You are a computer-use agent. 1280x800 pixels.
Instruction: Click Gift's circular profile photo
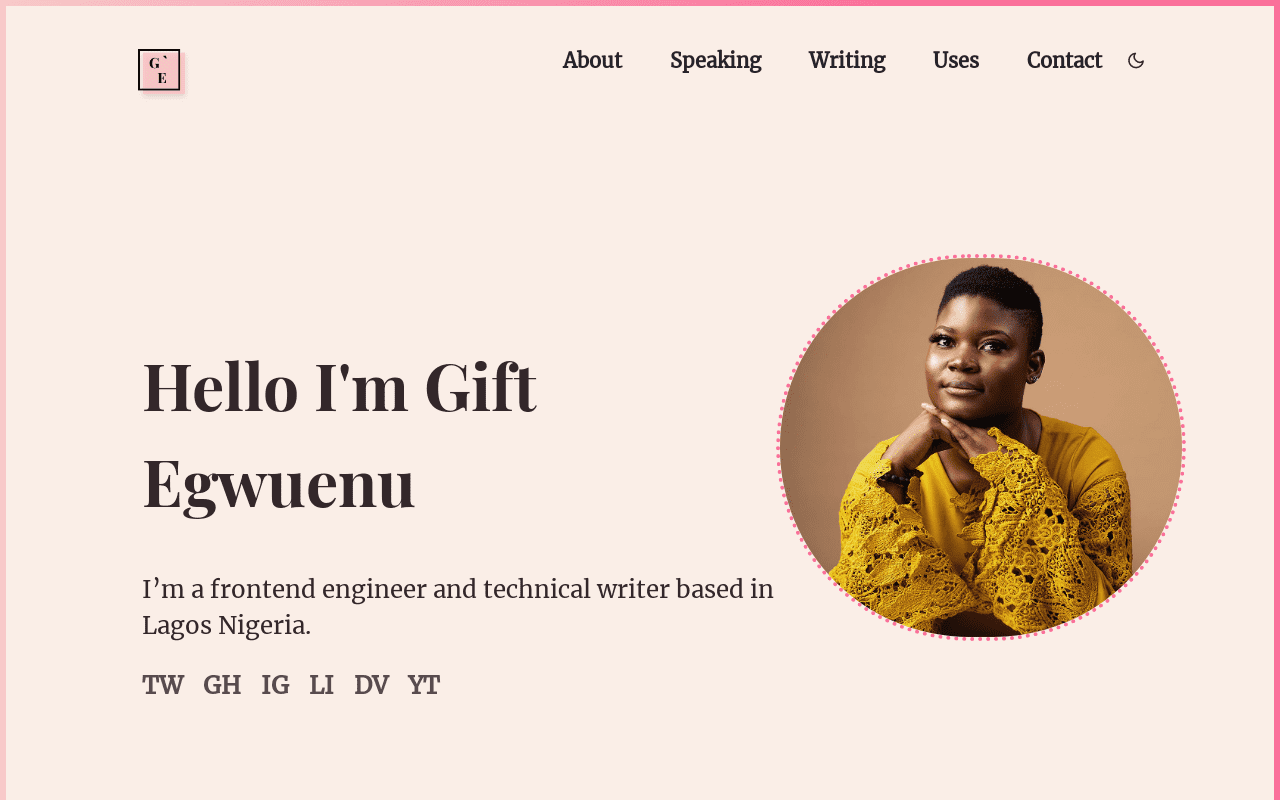coord(981,447)
